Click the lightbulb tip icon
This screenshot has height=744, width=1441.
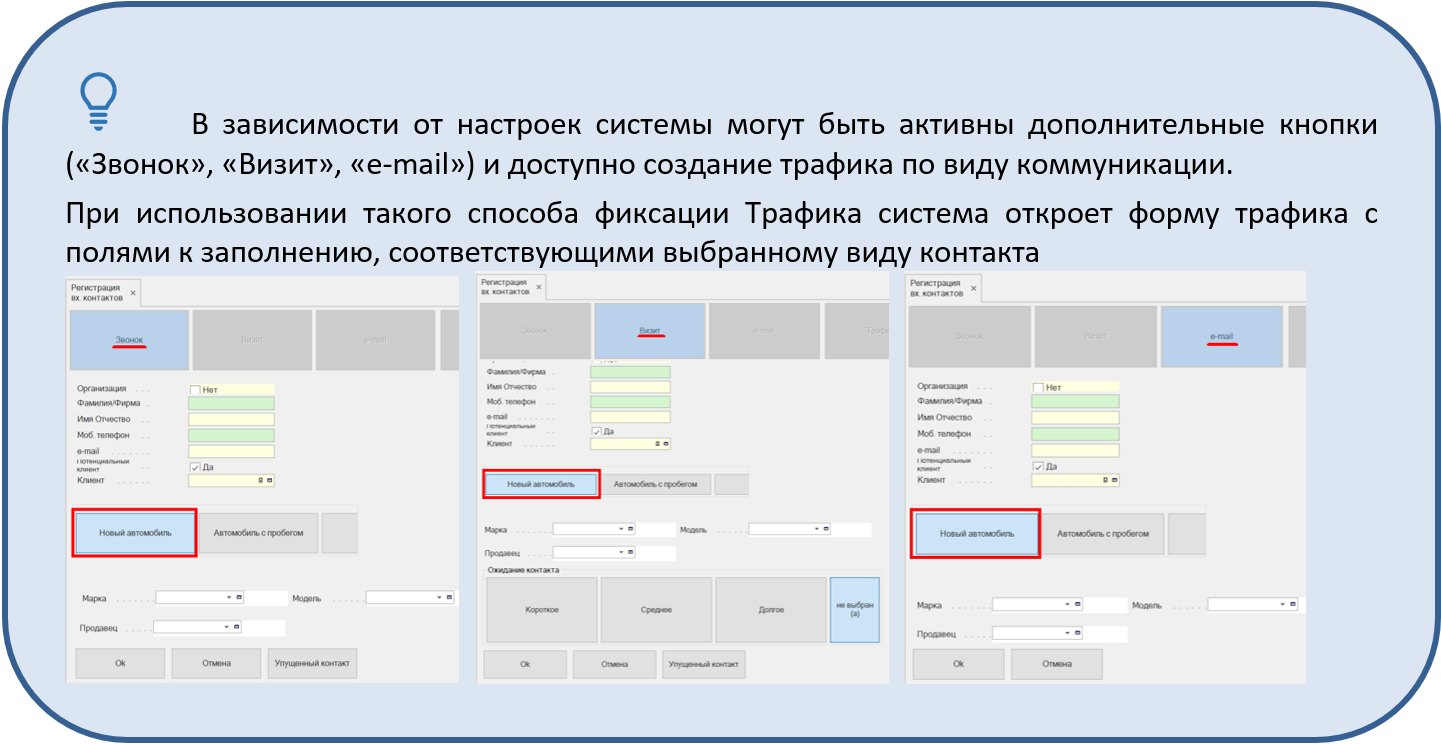pyautogui.click(x=98, y=102)
